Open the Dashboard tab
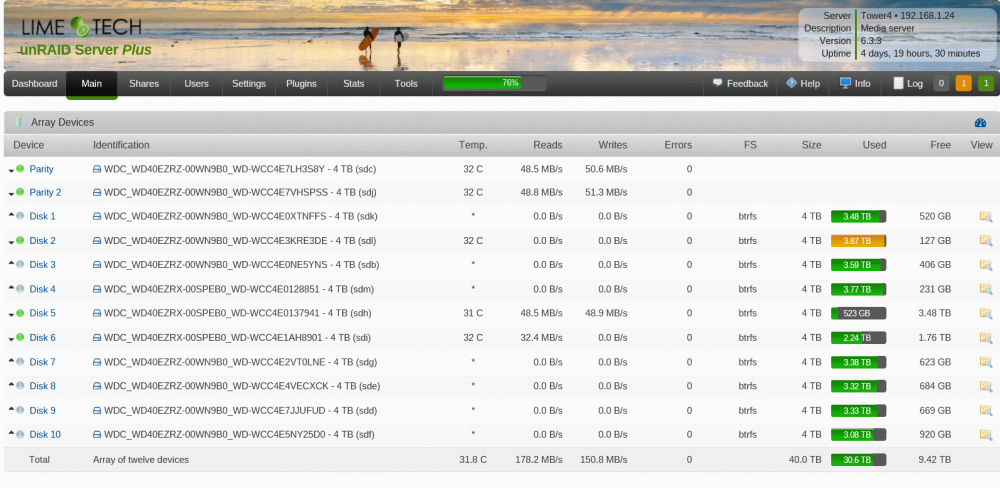The height and width of the screenshot is (488, 1000). click(34, 84)
